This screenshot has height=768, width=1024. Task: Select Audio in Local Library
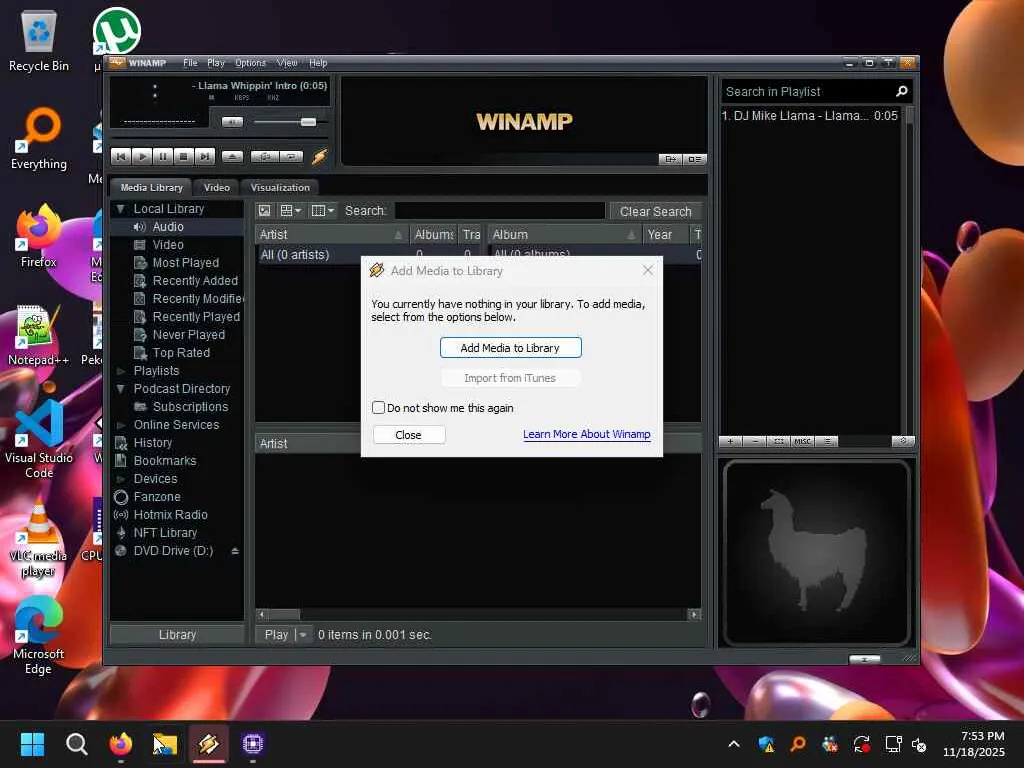click(x=168, y=227)
